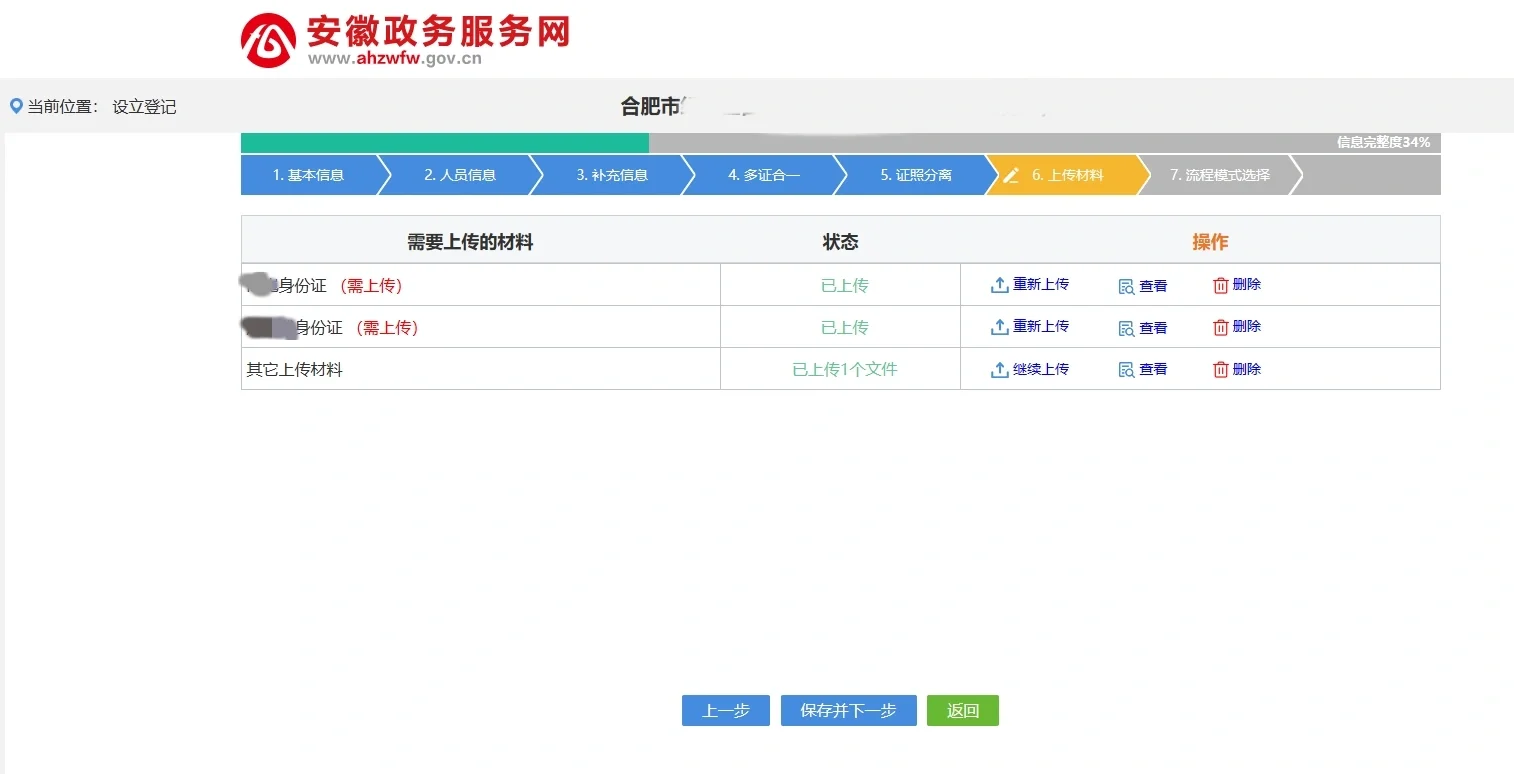This screenshot has width=1514, height=774.
Task: Click view icon in first ID card row
Action: pyautogui.click(x=1126, y=286)
